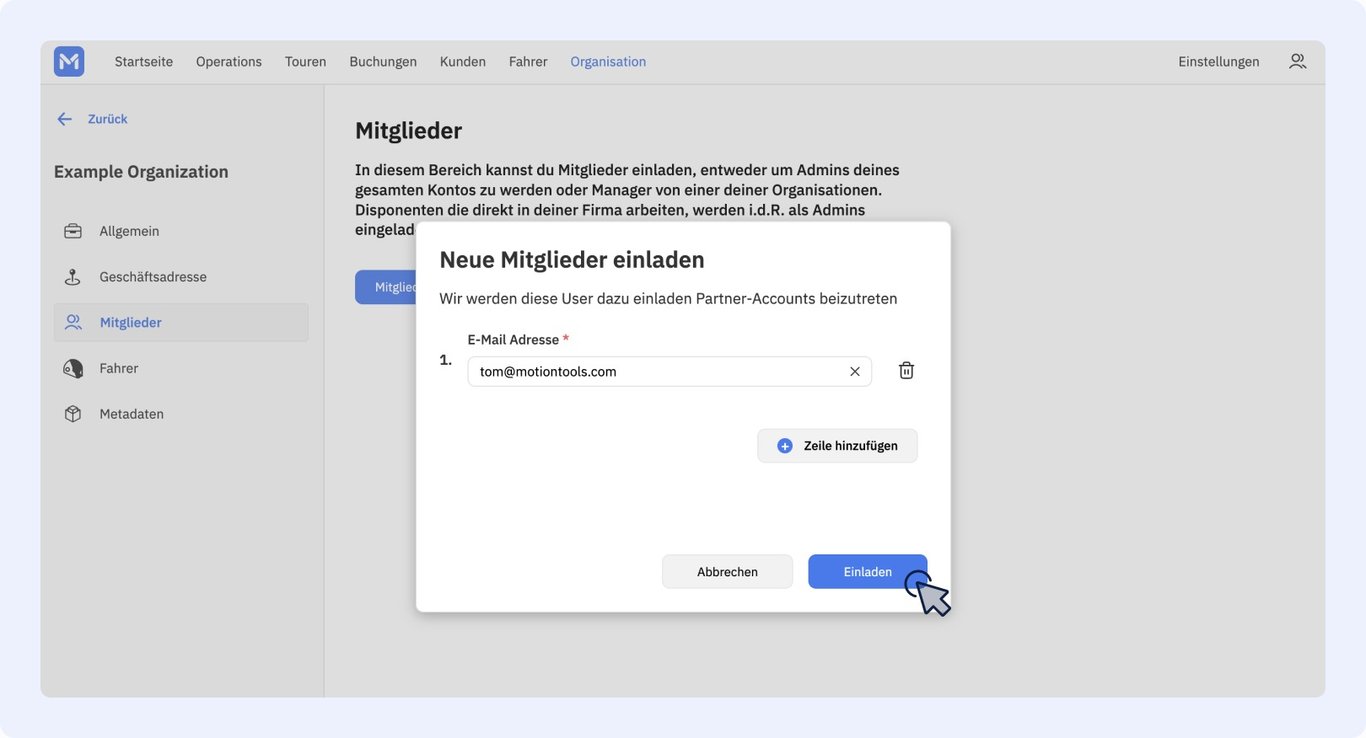1366x738 pixels.
Task: Go to Startseite in the top menu
Action: pos(144,61)
